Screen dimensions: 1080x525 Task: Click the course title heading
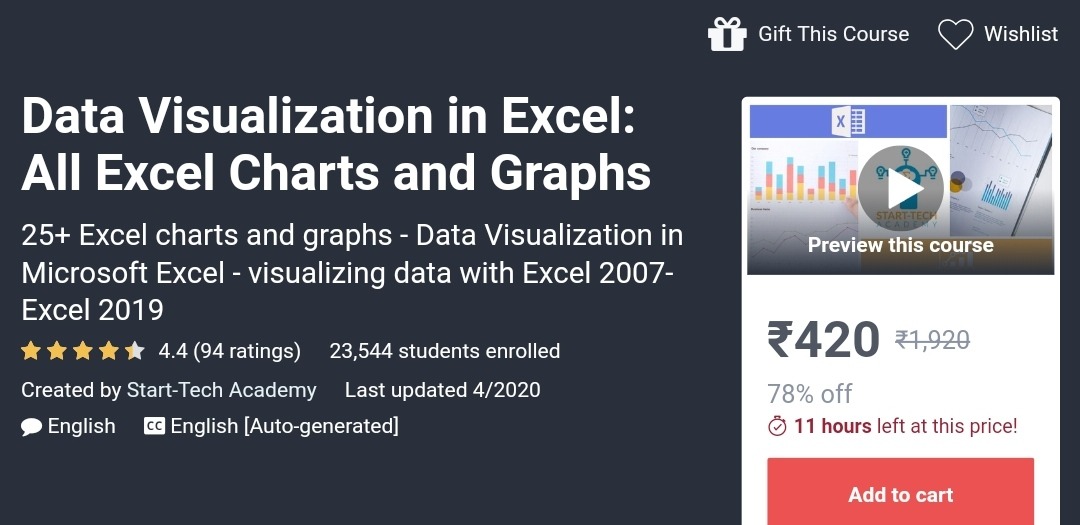click(x=336, y=145)
